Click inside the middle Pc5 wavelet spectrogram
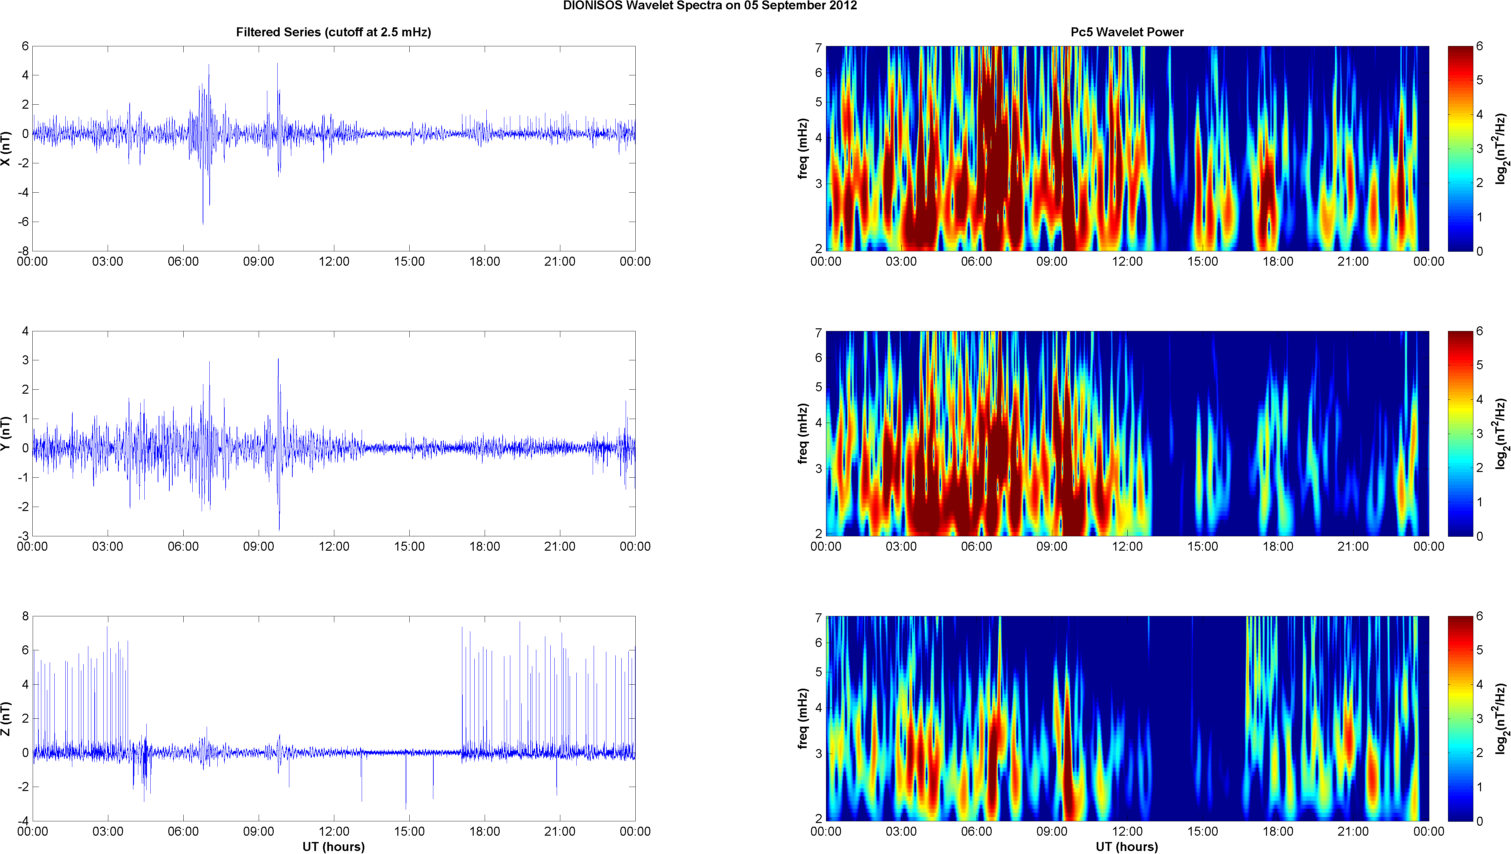Image resolution: width=1511 pixels, height=854 pixels. click(1127, 433)
